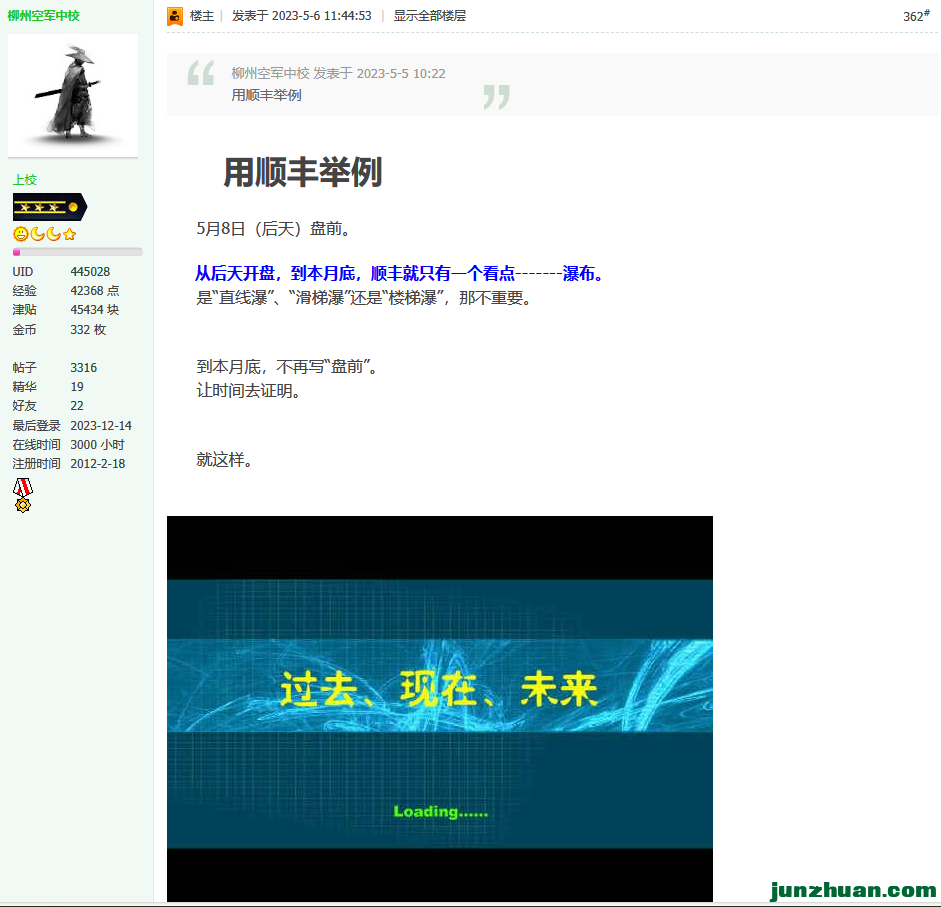Open the 帖子 count 3316
Image resolution: width=941 pixels, height=907 pixels.
pos(84,368)
